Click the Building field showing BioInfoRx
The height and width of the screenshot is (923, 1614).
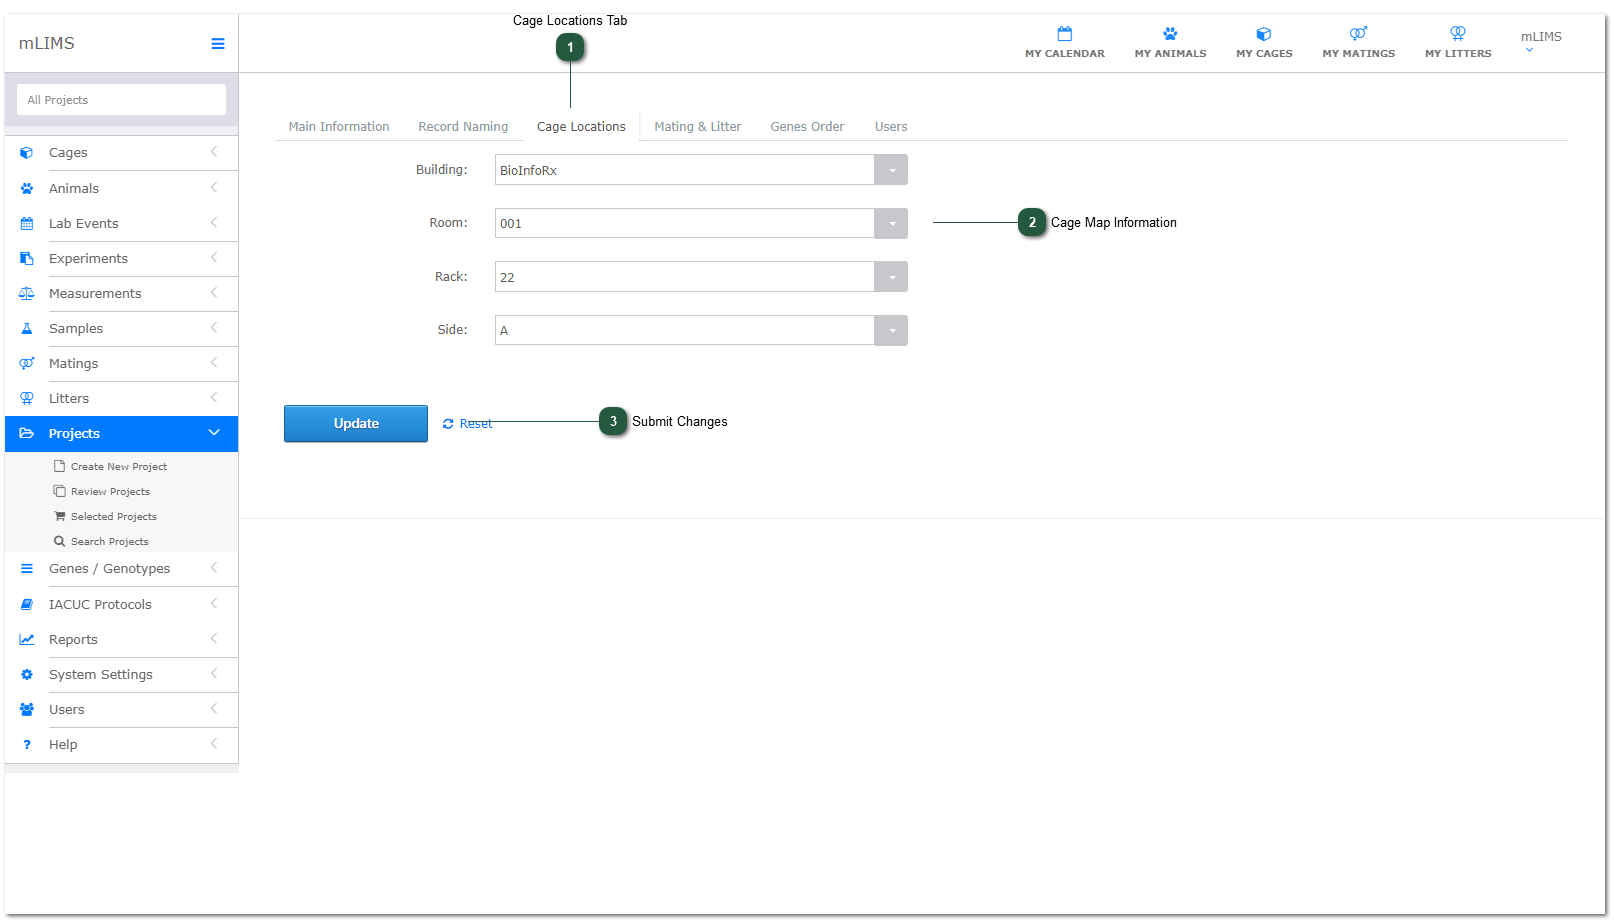coord(685,170)
